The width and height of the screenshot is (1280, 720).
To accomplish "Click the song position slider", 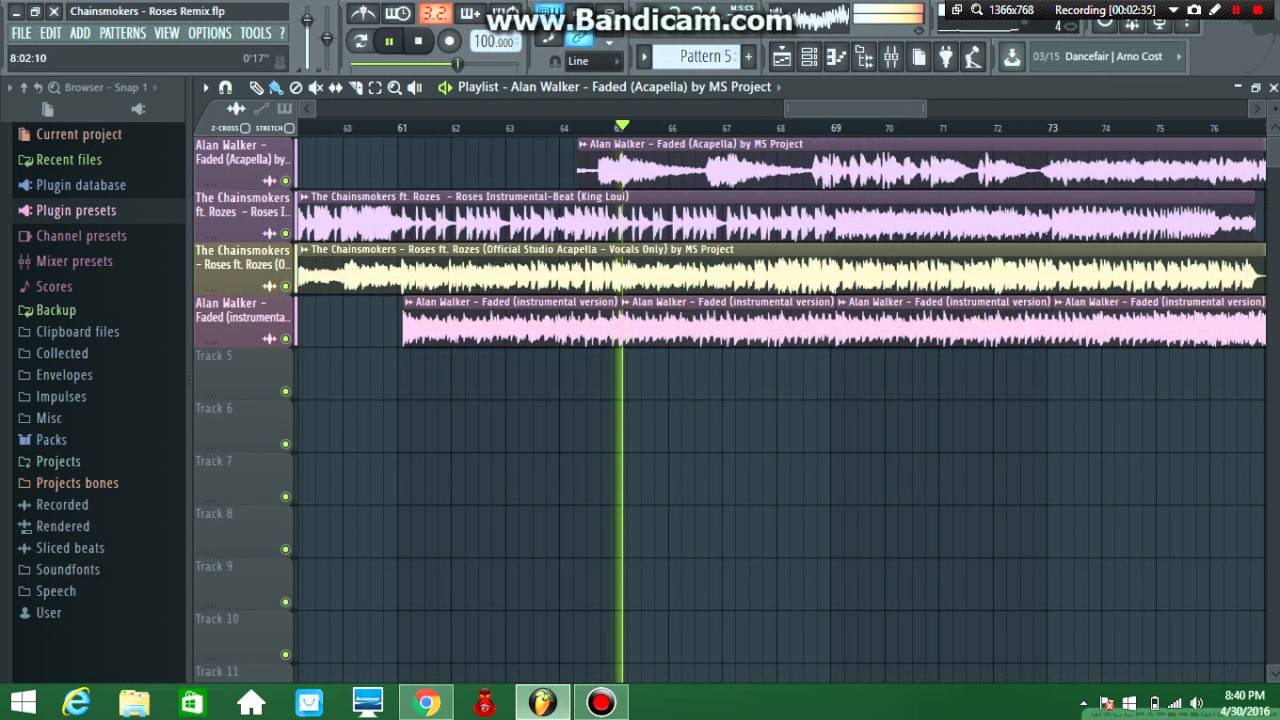I will coord(457,64).
